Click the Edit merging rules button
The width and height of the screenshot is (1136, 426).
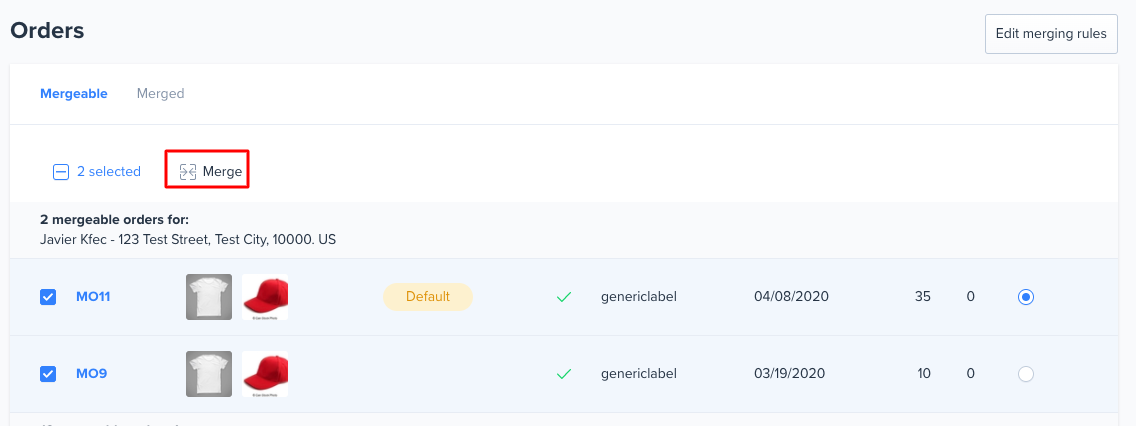1051,34
